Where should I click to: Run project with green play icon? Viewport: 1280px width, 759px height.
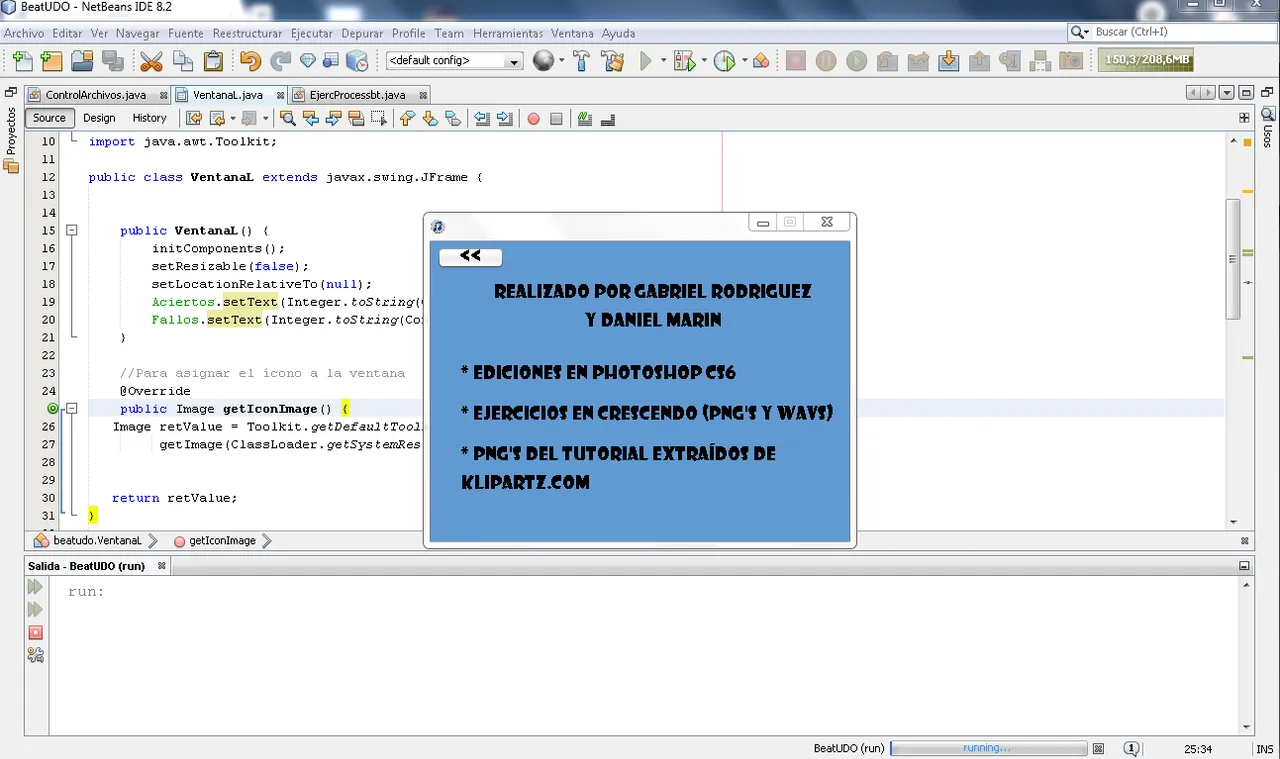pyautogui.click(x=646, y=61)
